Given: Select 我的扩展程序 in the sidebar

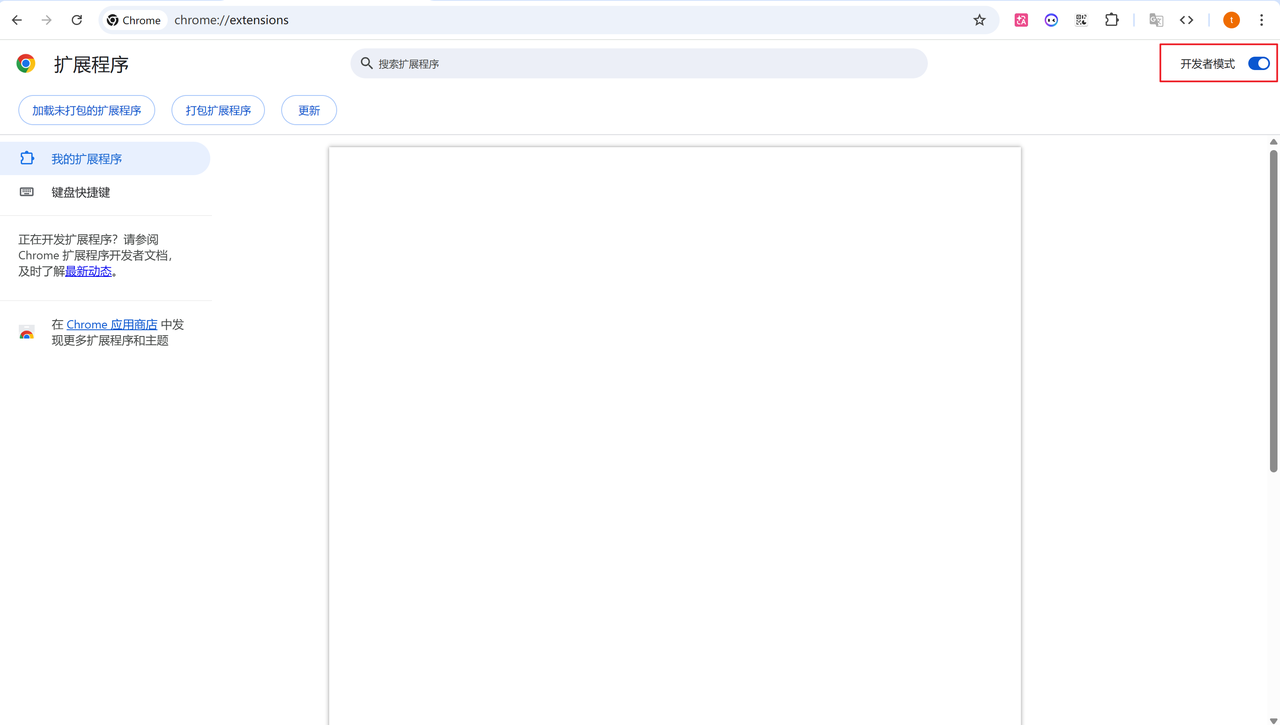Looking at the screenshot, I should click(x=87, y=159).
